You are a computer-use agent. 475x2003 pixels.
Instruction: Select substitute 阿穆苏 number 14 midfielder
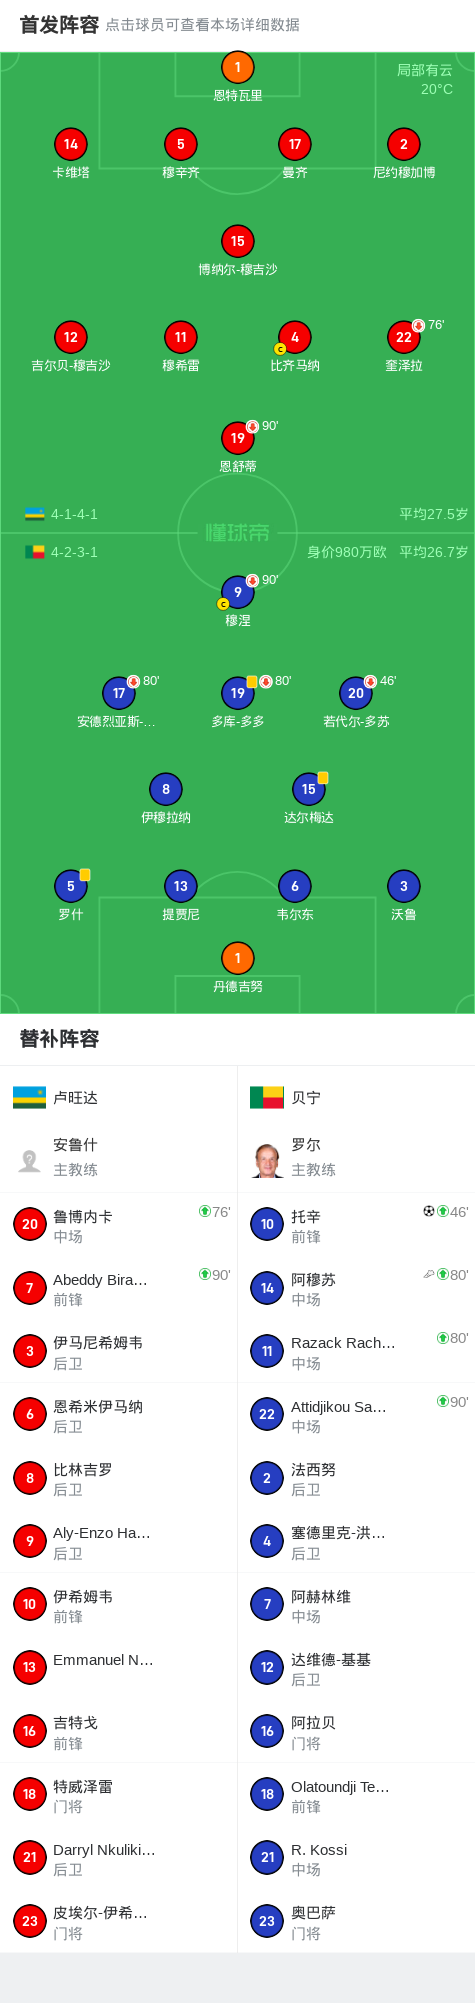pyautogui.click(x=356, y=1288)
